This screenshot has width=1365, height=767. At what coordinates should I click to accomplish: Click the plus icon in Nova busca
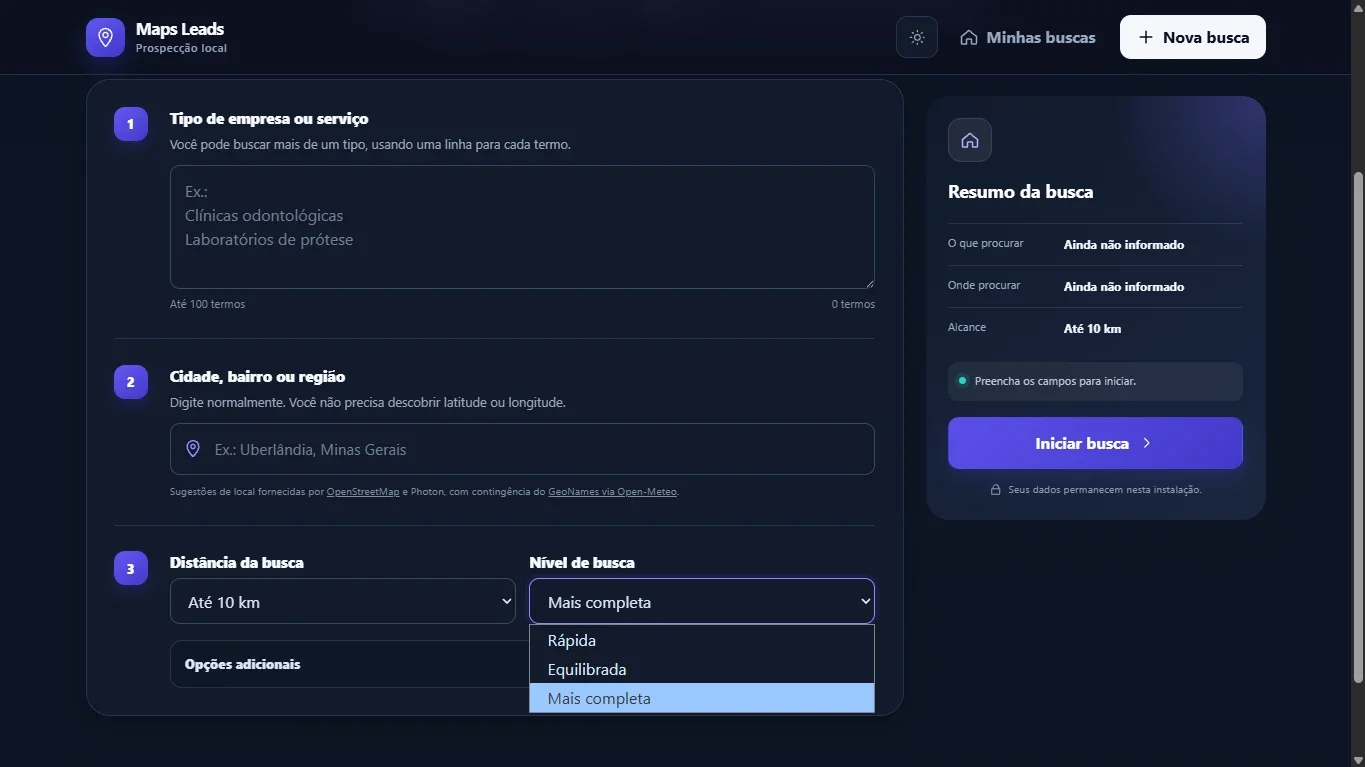click(x=1146, y=37)
